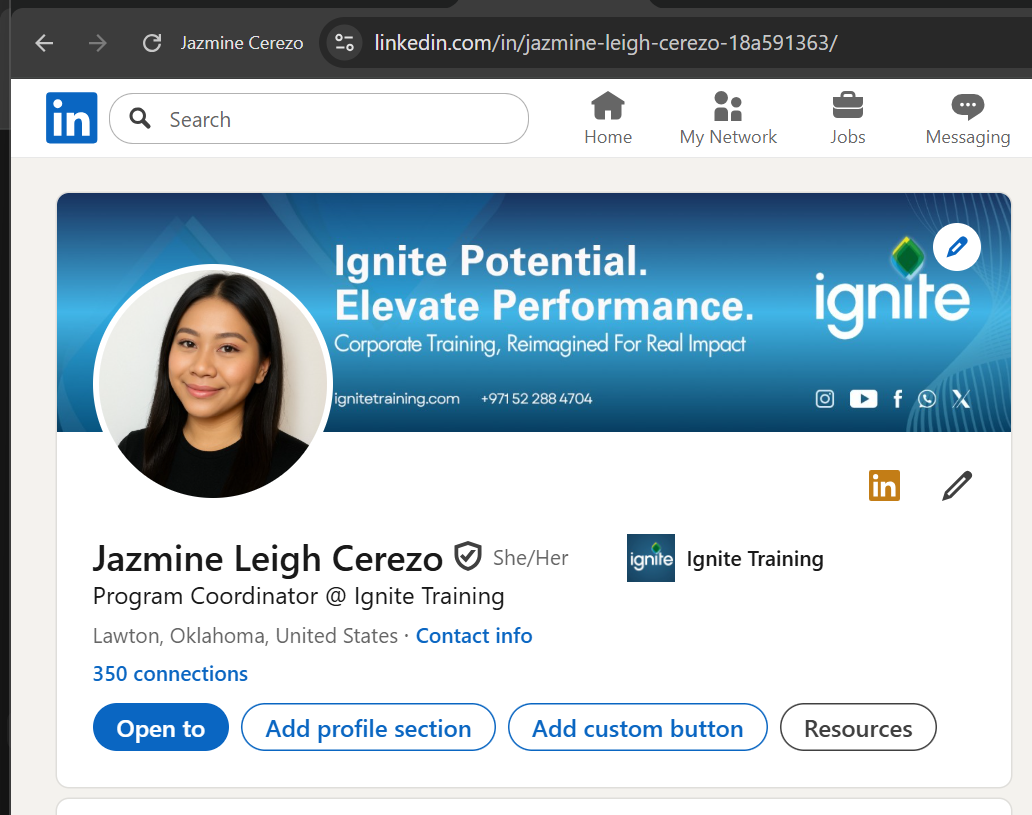Click the Ignite cover banner image

click(534, 312)
